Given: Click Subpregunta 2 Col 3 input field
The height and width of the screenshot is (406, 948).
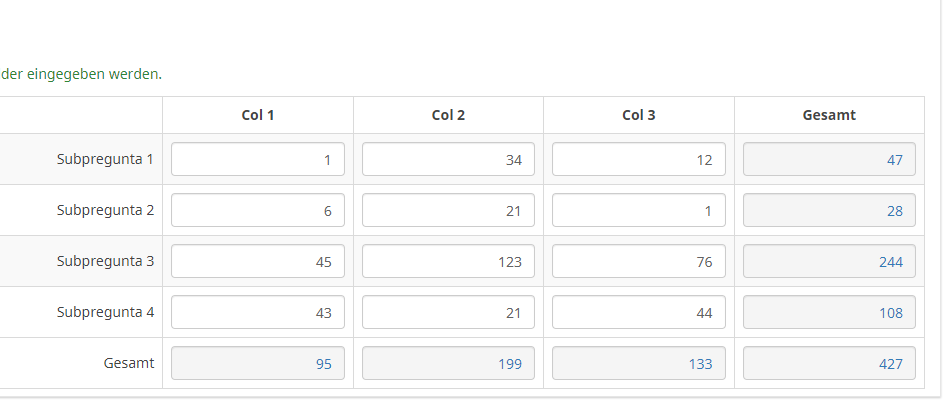Looking at the screenshot, I should pyautogui.click(x=639, y=210).
